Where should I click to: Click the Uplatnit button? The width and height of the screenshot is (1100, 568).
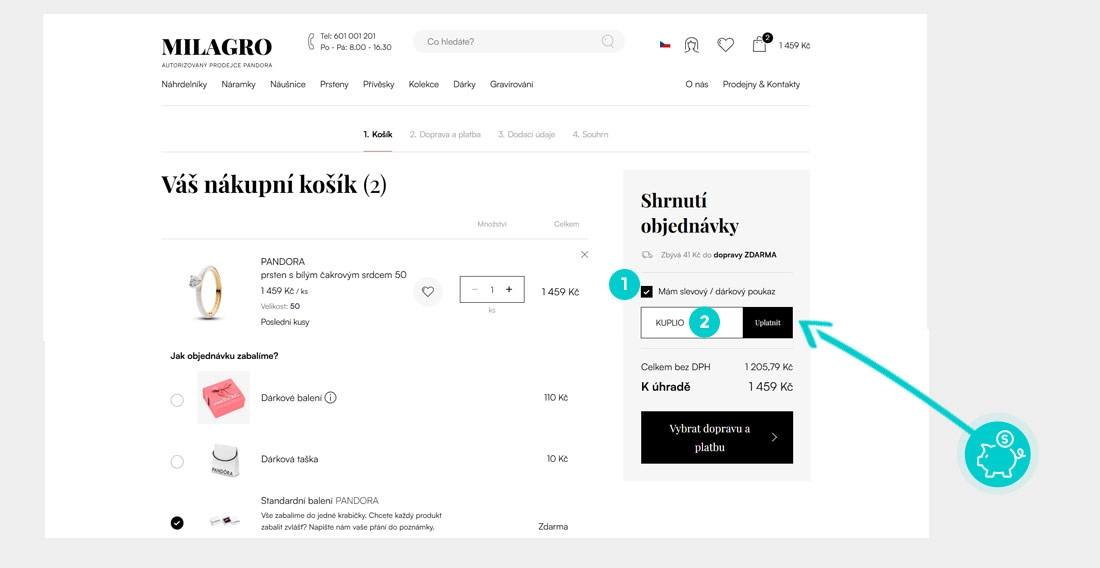pos(768,323)
